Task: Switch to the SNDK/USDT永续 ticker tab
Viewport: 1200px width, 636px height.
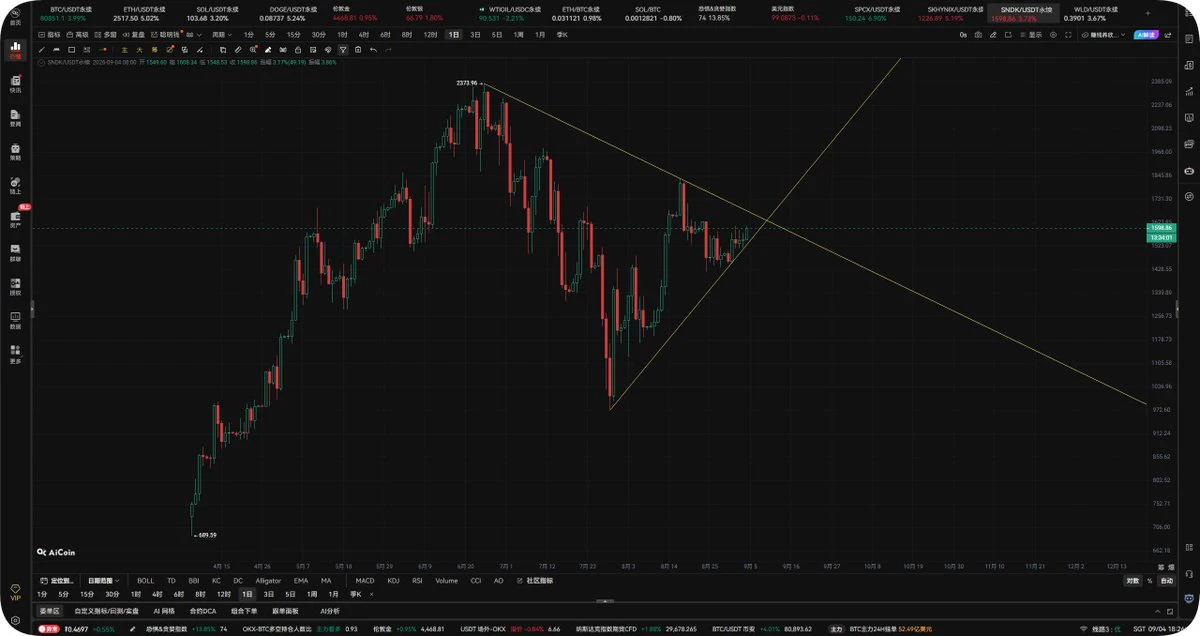Action: (x=1023, y=12)
